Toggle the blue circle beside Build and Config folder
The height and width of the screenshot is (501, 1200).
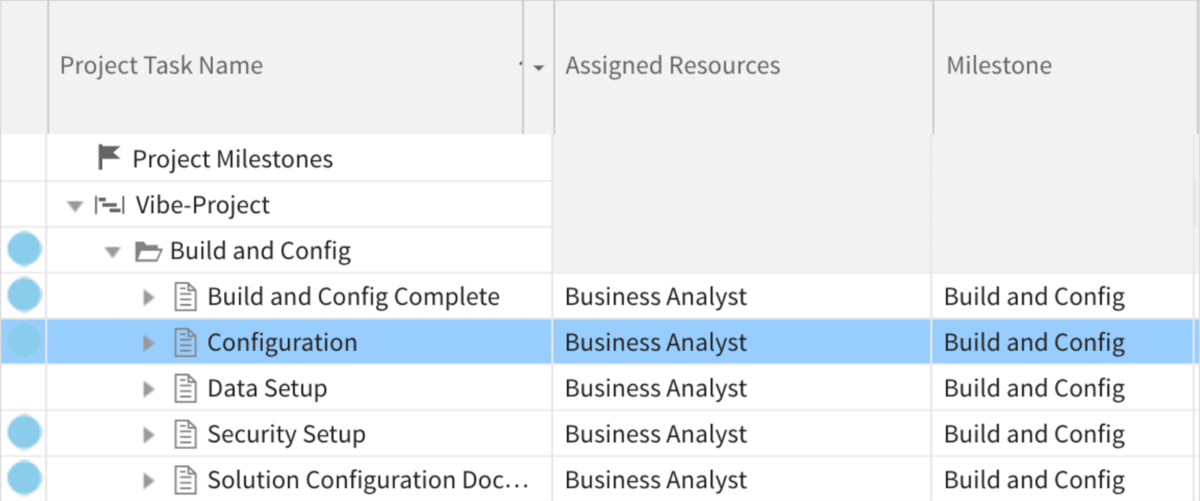click(24, 249)
